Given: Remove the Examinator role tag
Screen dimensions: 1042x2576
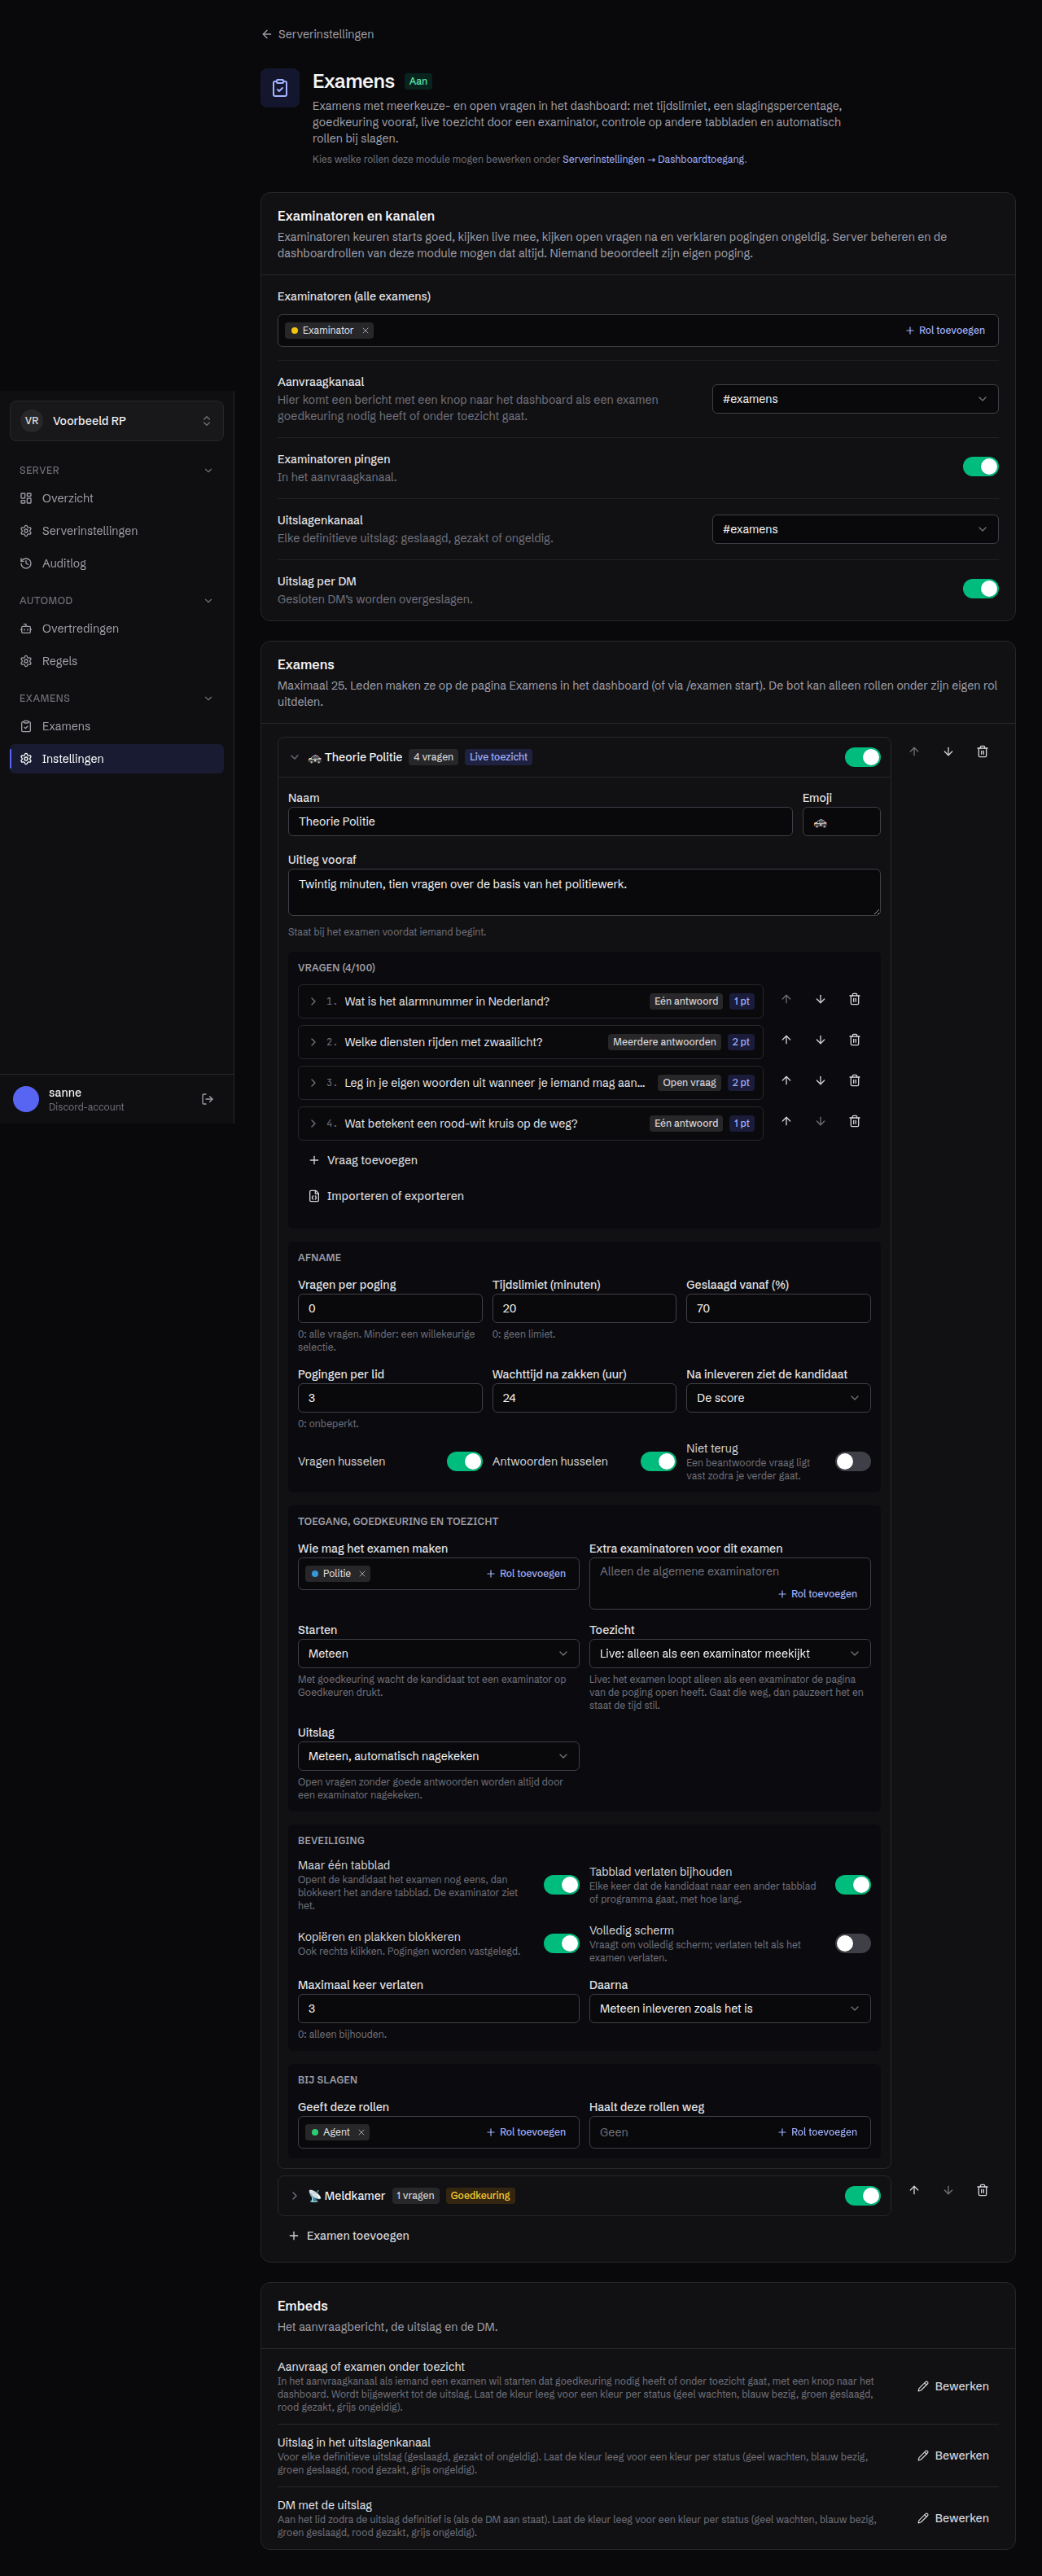Looking at the screenshot, I should pos(365,331).
